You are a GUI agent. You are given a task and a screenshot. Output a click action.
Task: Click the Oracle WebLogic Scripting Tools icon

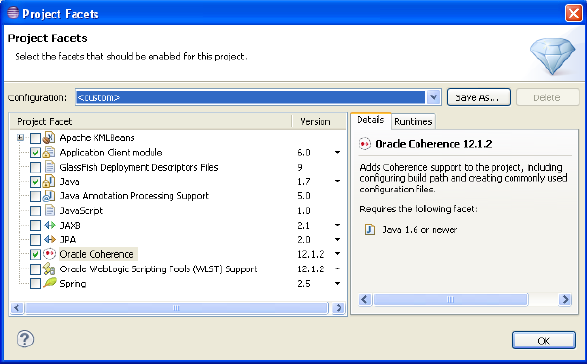point(49,269)
